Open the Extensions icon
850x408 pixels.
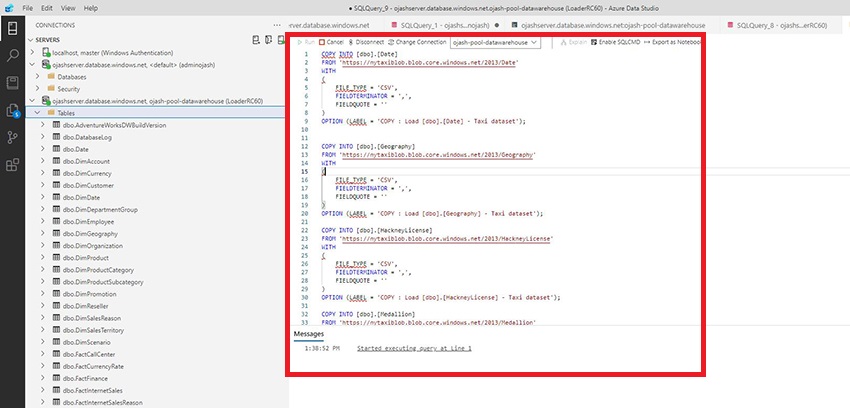pos(12,165)
